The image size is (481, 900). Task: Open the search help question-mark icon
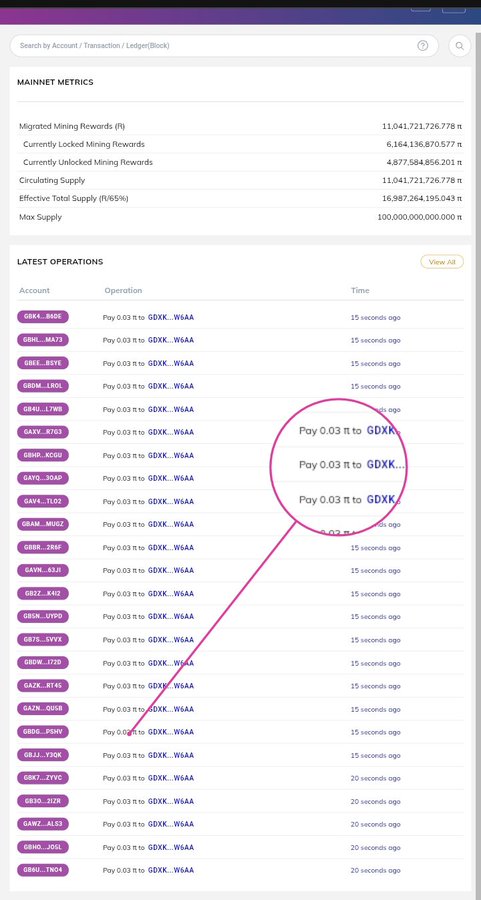coord(423,46)
